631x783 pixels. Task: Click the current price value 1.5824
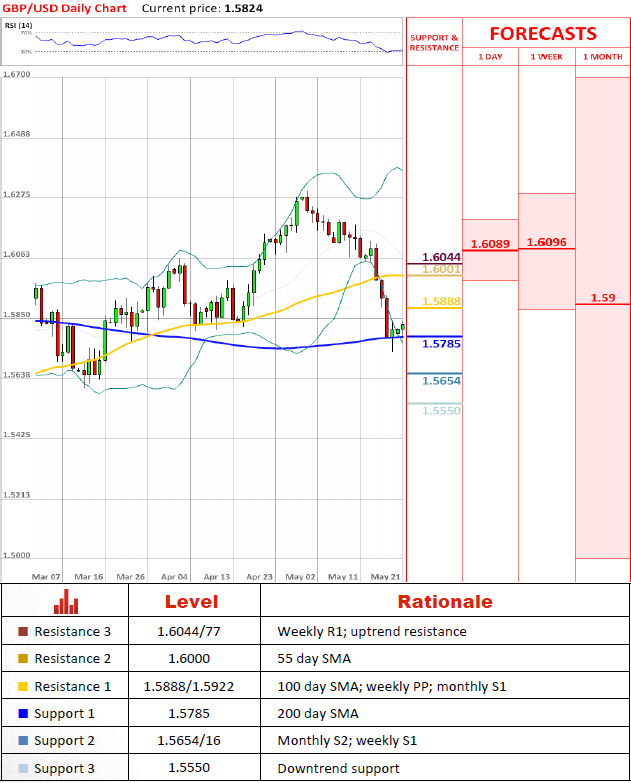coord(244,8)
